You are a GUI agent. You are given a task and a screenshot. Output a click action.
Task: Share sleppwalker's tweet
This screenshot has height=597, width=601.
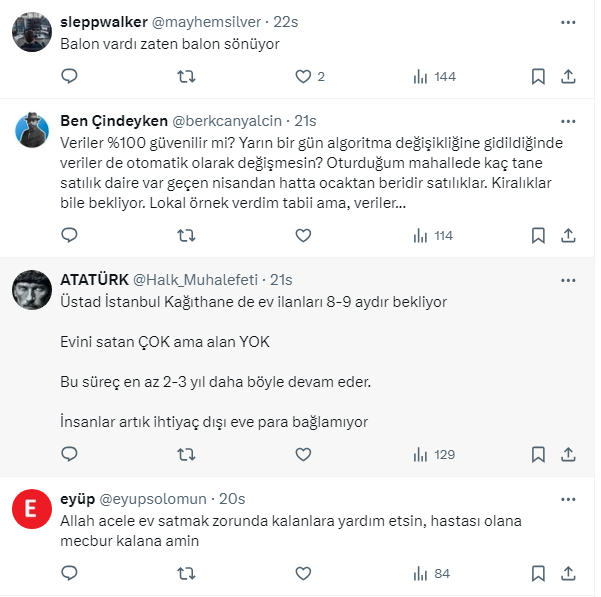pyautogui.click(x=567, y=76)
